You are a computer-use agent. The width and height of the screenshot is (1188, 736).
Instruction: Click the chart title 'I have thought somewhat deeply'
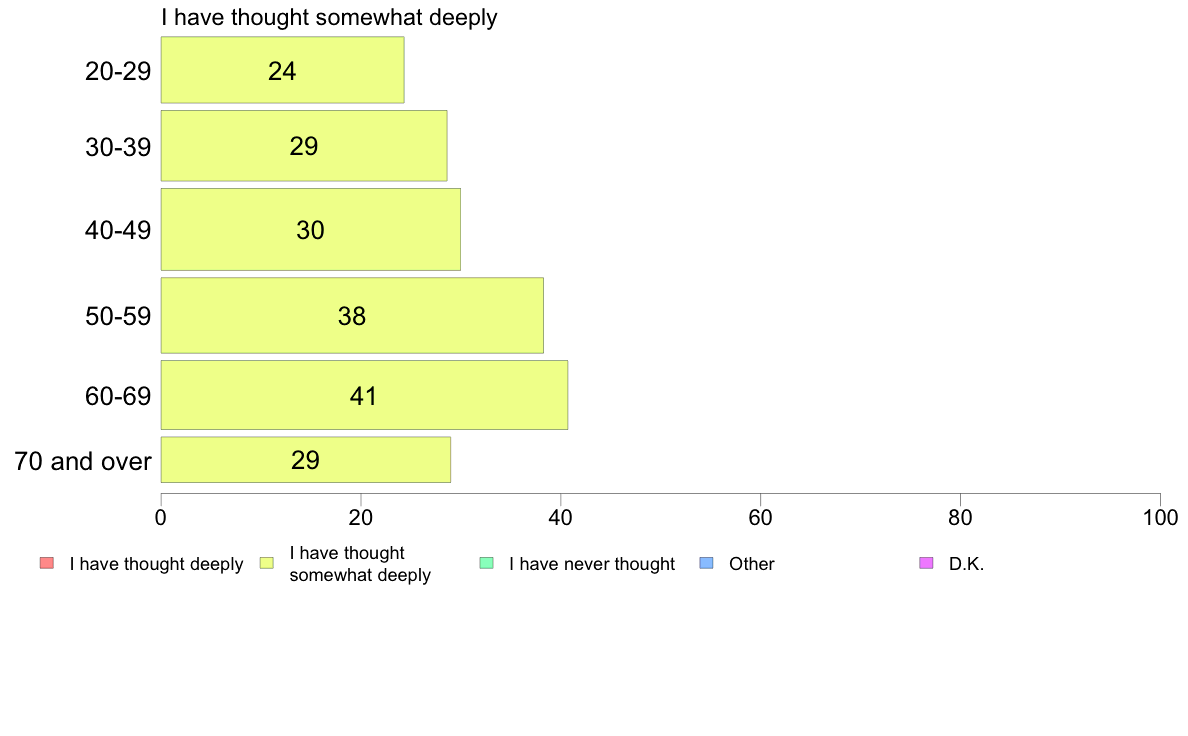pos(330,17)
